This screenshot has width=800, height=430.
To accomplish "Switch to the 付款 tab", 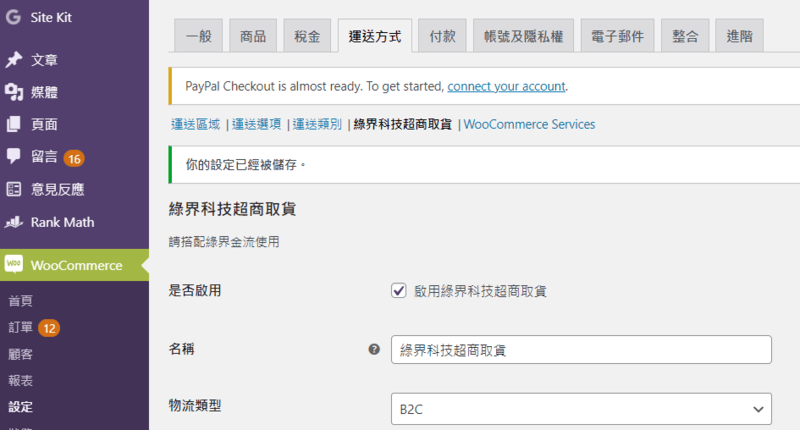I will [x=442, y=36].
